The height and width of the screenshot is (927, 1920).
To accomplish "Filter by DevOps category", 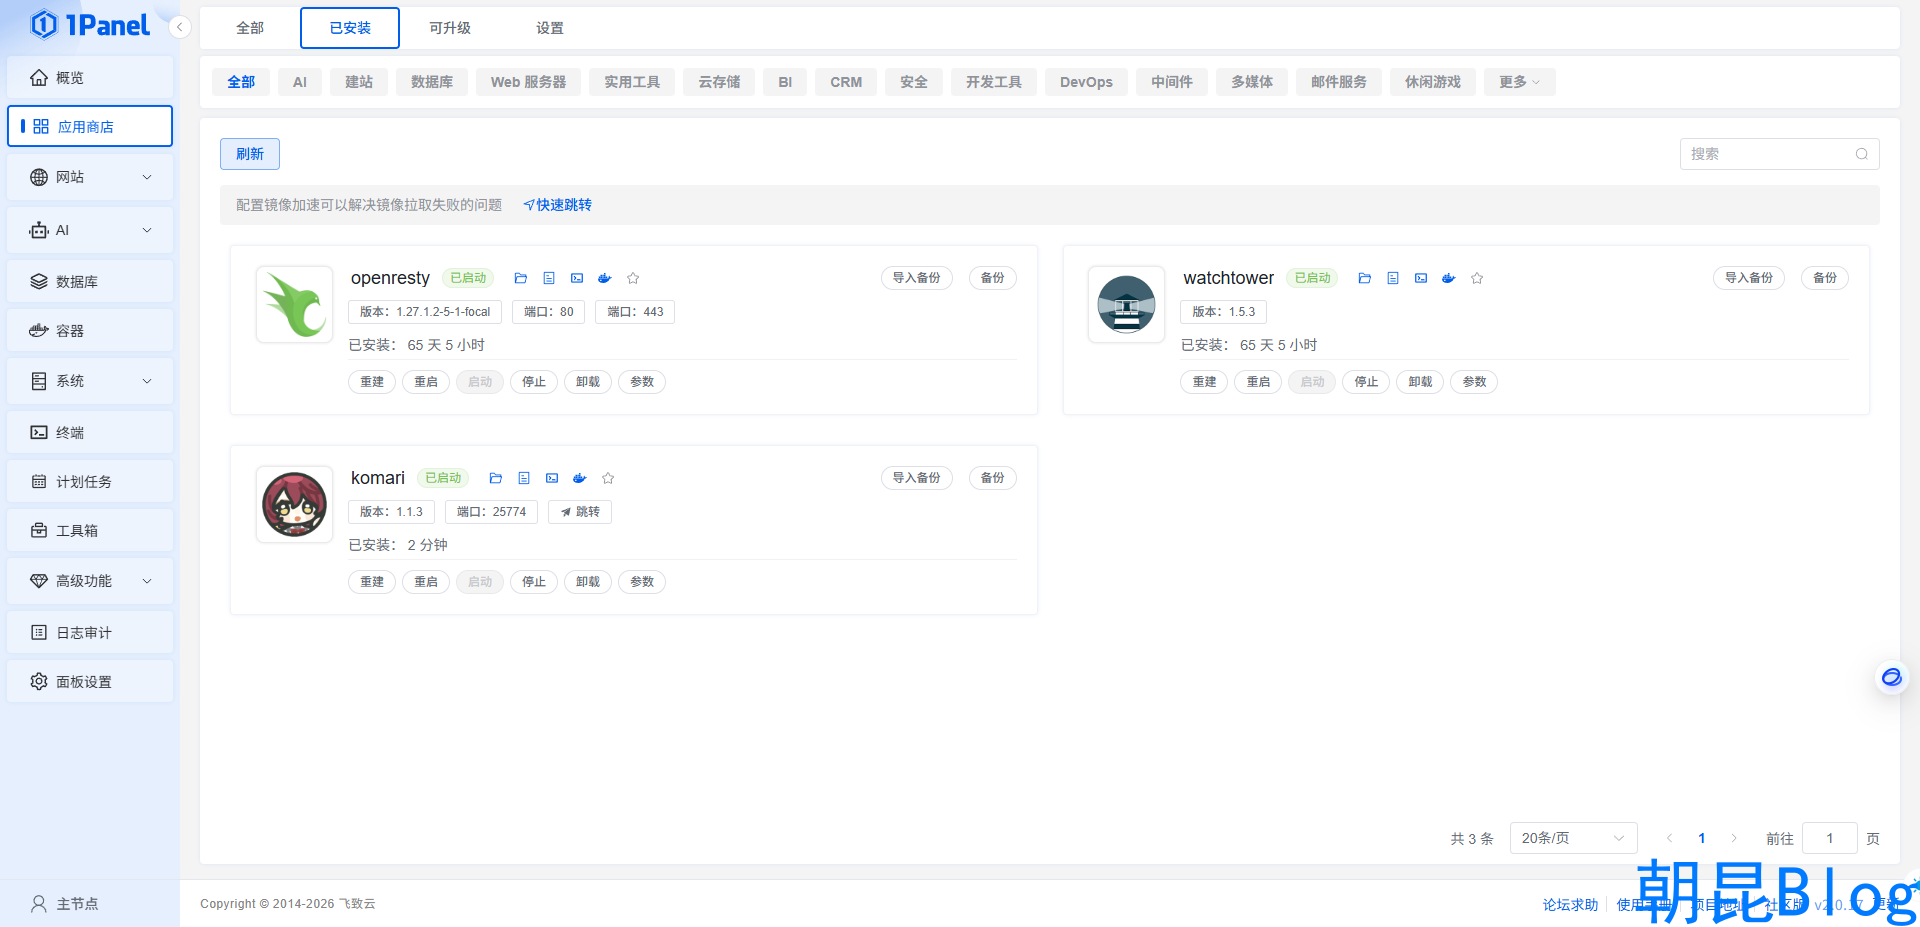I will 1086,82.
